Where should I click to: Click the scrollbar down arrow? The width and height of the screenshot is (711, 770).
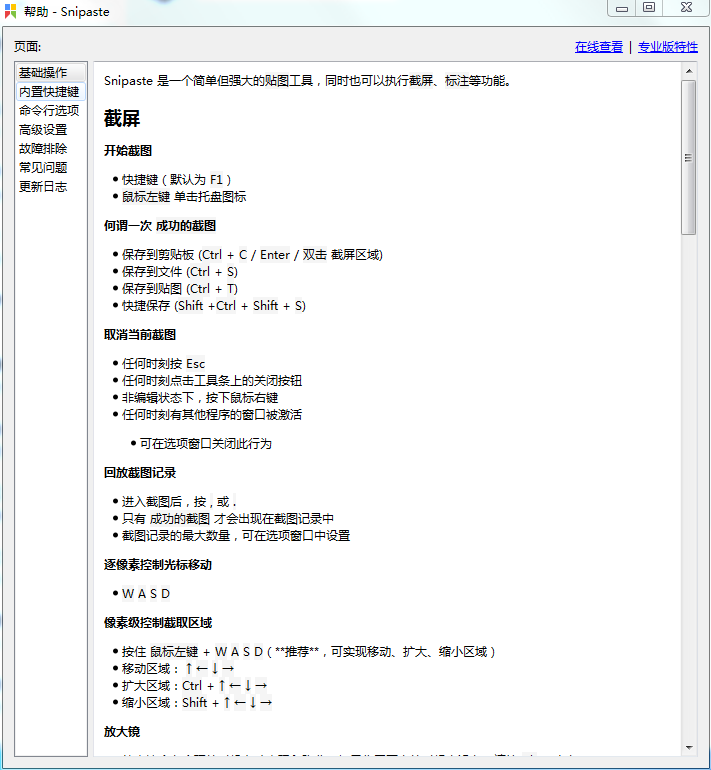(689, 747)
